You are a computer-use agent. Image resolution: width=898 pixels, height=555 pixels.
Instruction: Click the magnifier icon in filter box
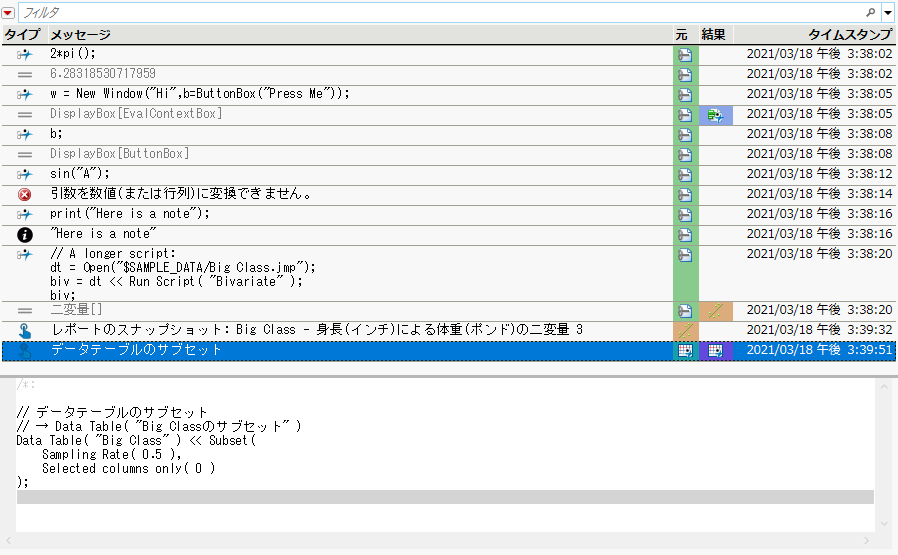[871, 13]
